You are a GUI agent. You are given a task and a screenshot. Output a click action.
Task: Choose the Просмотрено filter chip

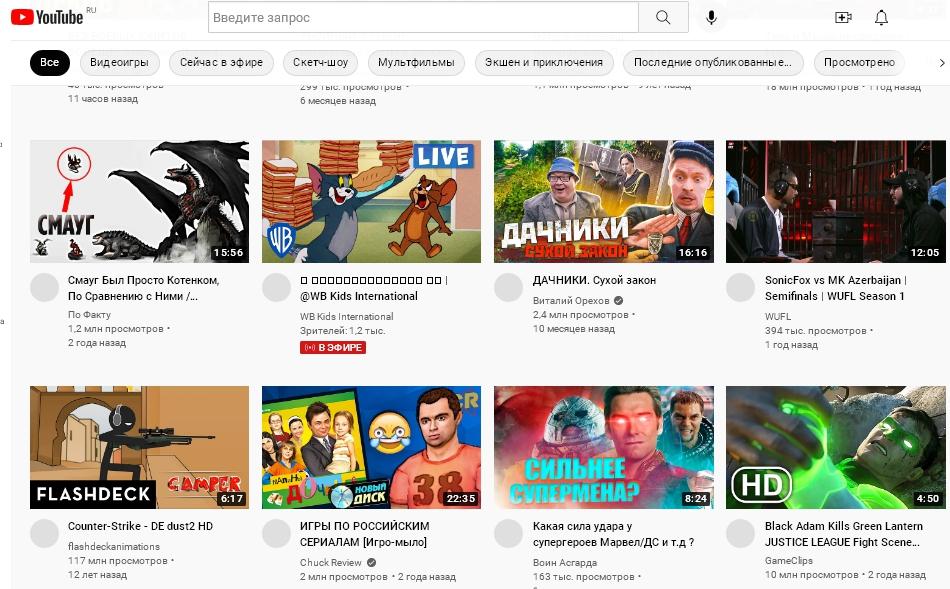859,62
